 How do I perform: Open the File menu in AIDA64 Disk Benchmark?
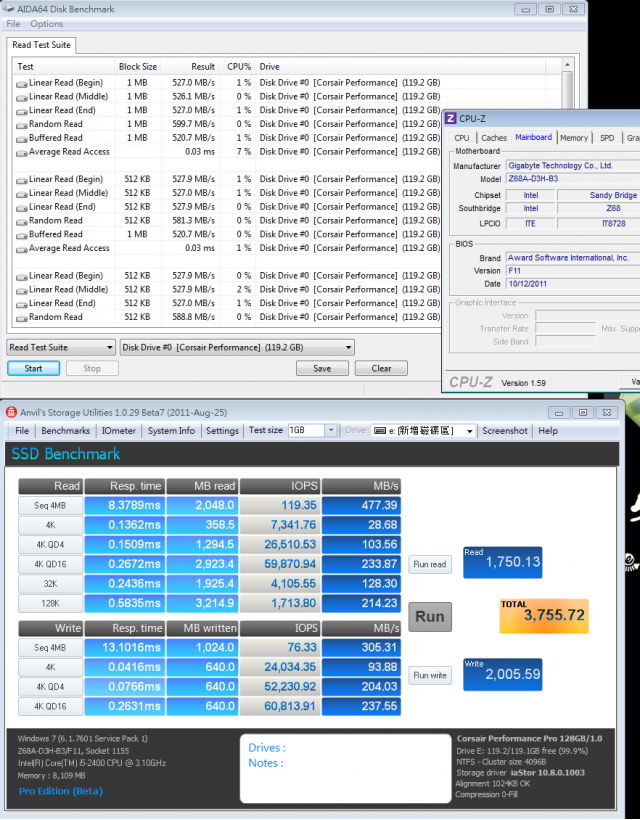pyautogui.click(x=13, y=24)
